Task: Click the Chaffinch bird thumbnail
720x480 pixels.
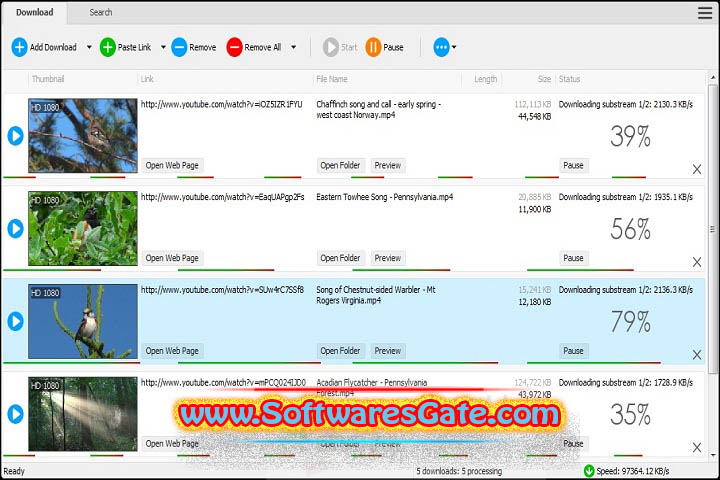Action: click(83, 136)
